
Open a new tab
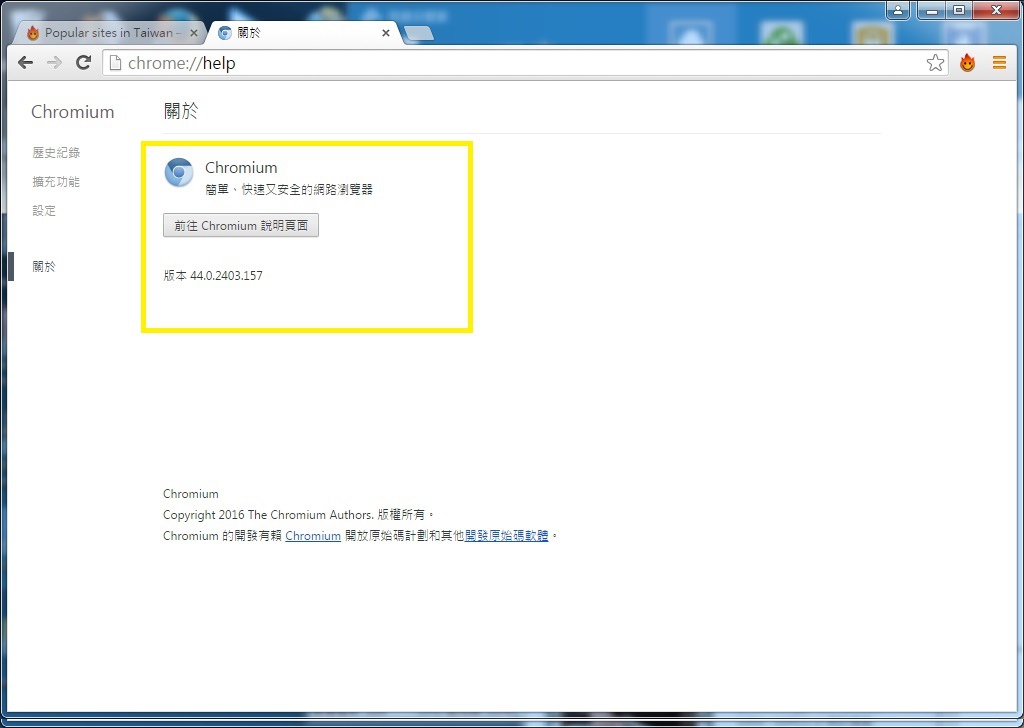pos(418,33)
